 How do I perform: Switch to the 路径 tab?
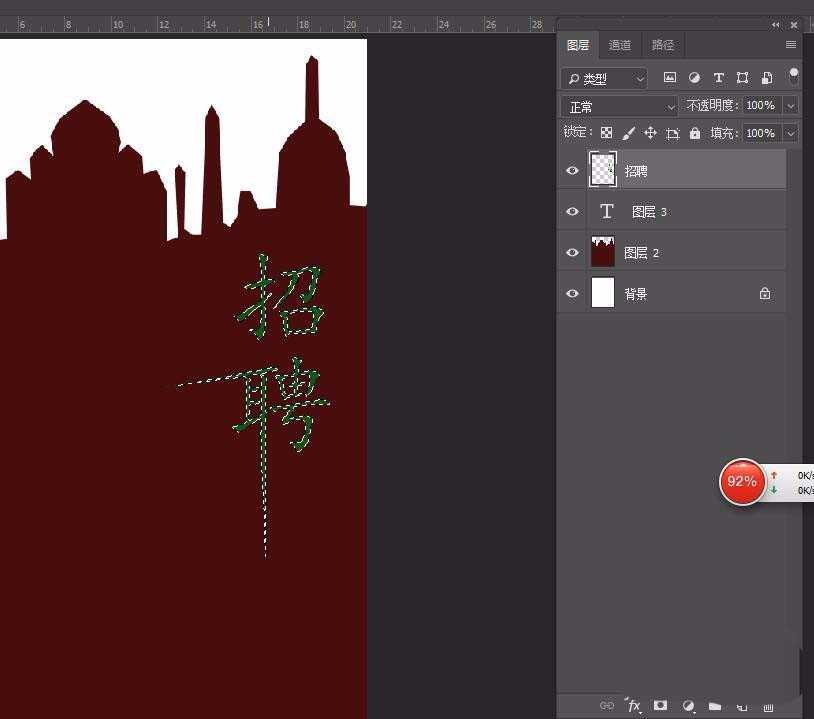click(662, 45)
